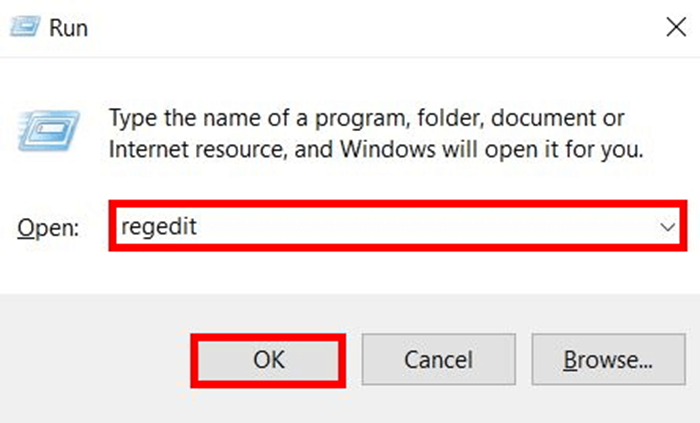The width and height of the screenshot is (700, 423).
Task: Click gray footer area left of OK
Action: click(95, 358)
